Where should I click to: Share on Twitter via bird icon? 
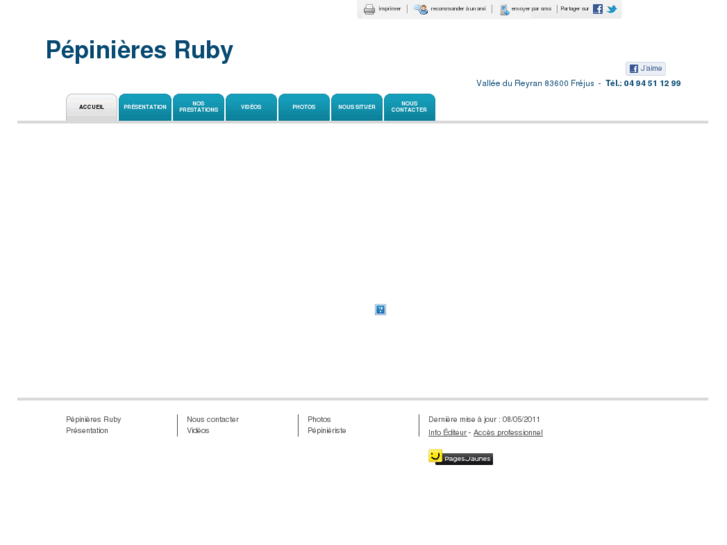(612, 9)
